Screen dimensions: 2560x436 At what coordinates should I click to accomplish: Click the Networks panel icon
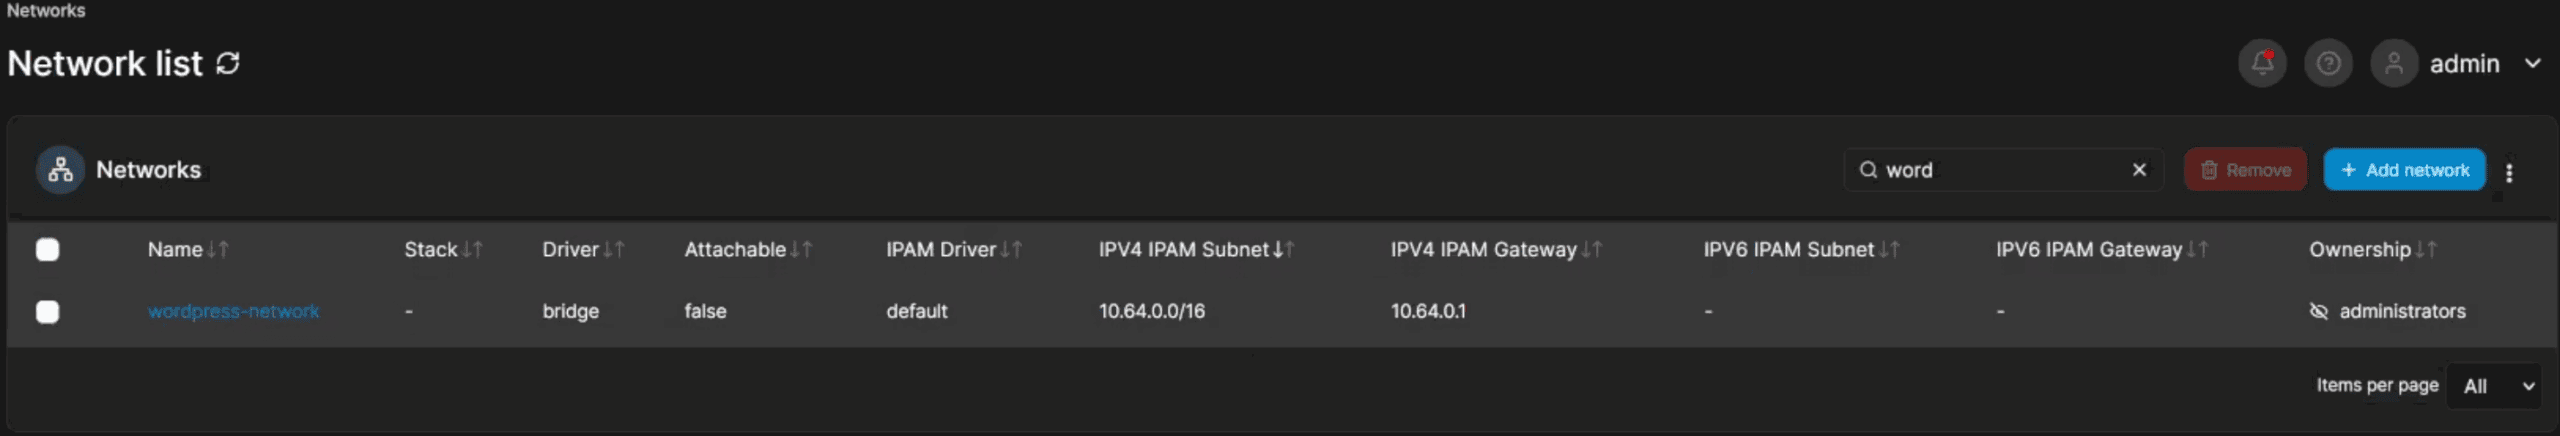click(x=60, y=170)
